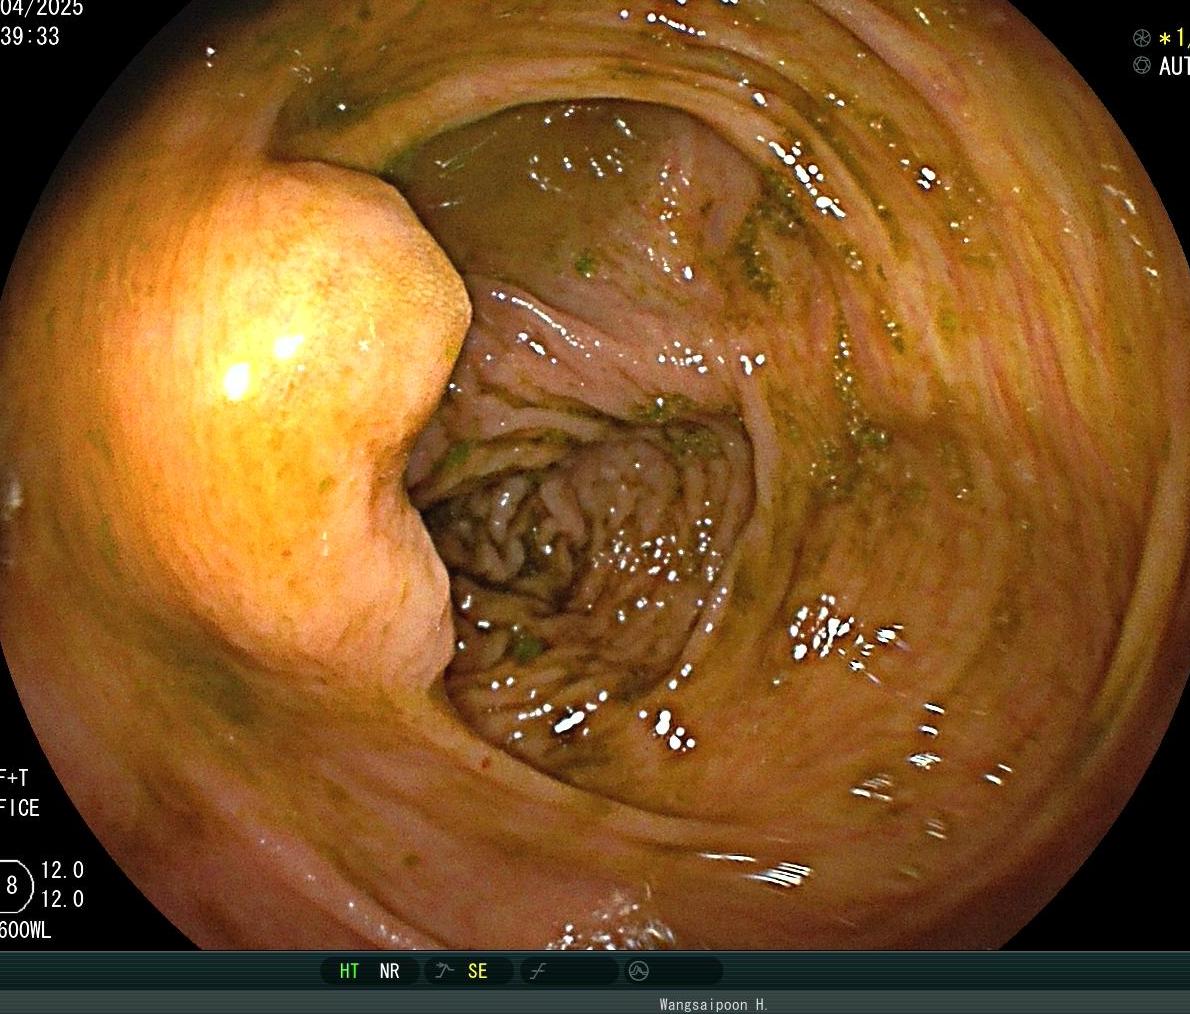Click the FICE mode label
Screen dimensions: 1190x1014
point(20,808)
